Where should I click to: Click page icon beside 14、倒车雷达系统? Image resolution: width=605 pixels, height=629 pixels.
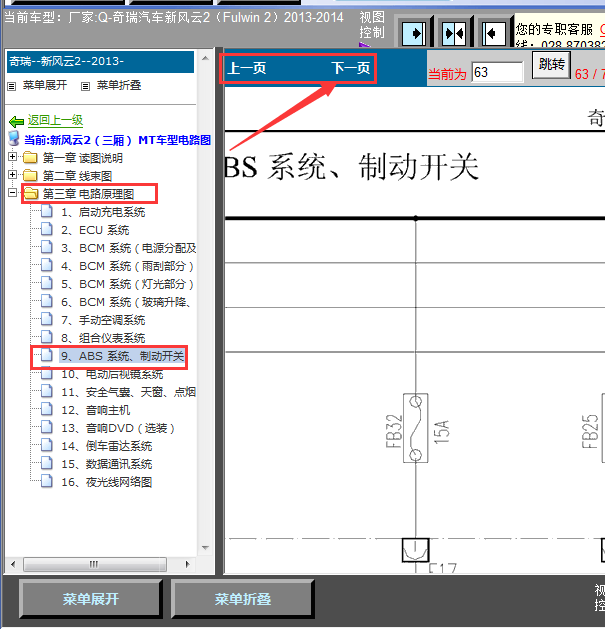[47, 445]
